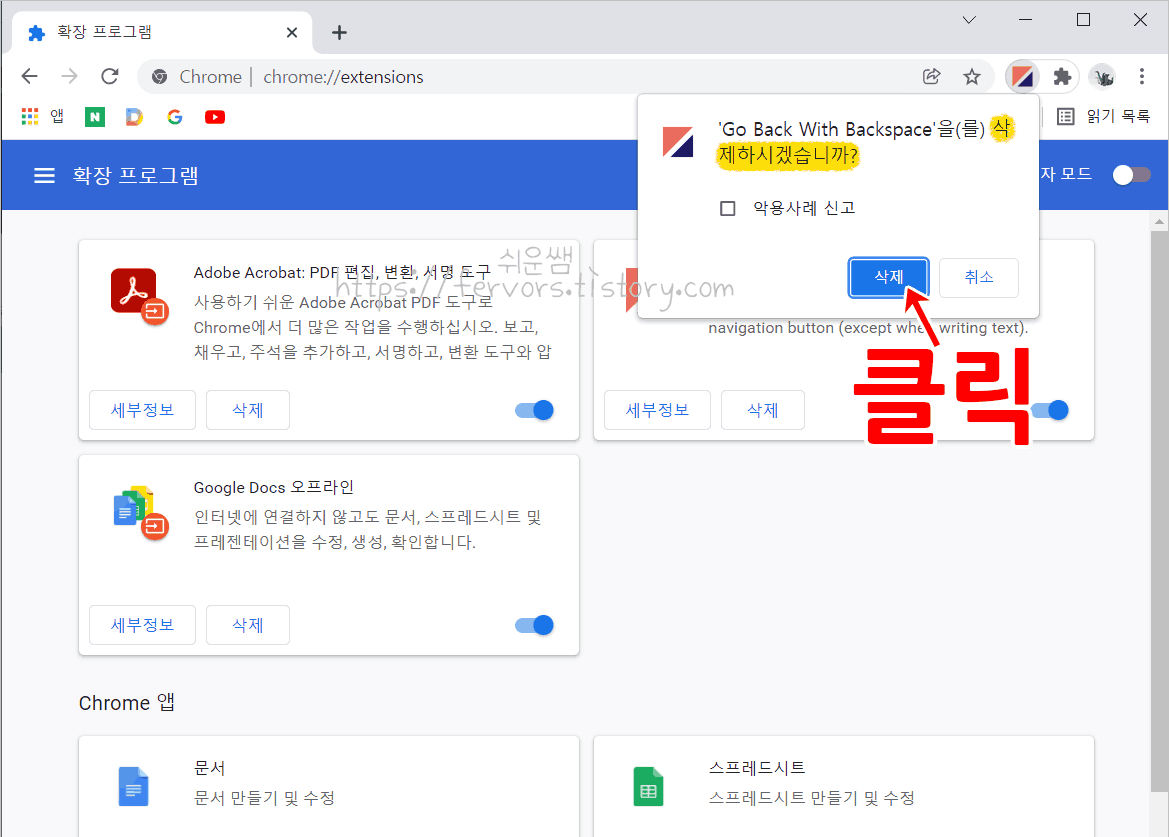Toggle the developer mode switch
The width and height of the screenshot is (1169, 837).
1131,175
